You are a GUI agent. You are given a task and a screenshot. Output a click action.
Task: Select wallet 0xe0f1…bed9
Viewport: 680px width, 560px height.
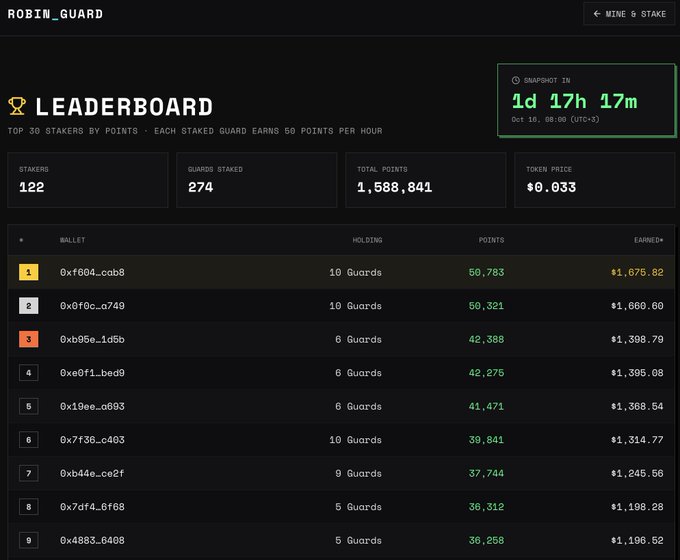click(x=92, y=373)
